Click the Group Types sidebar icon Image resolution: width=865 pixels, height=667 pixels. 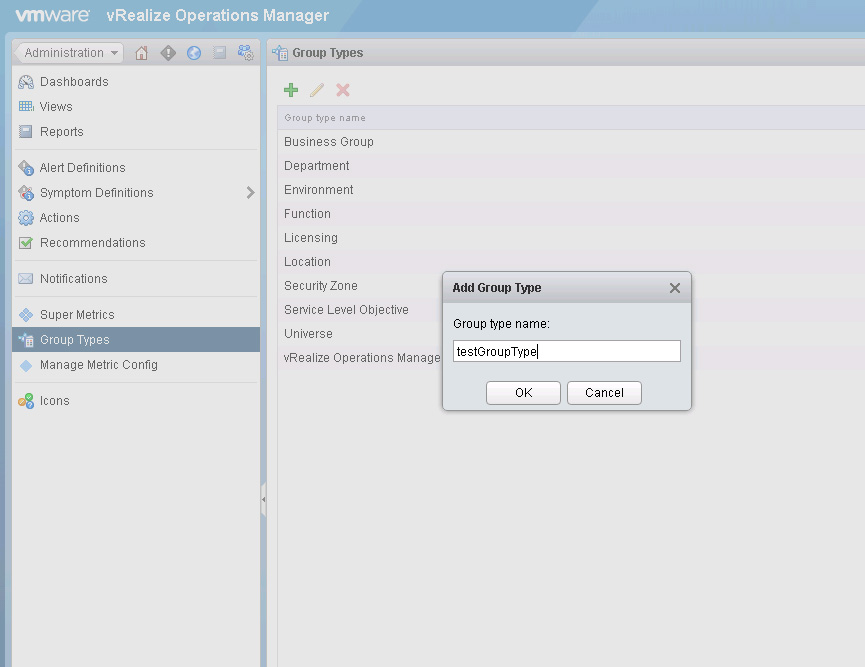26,340
